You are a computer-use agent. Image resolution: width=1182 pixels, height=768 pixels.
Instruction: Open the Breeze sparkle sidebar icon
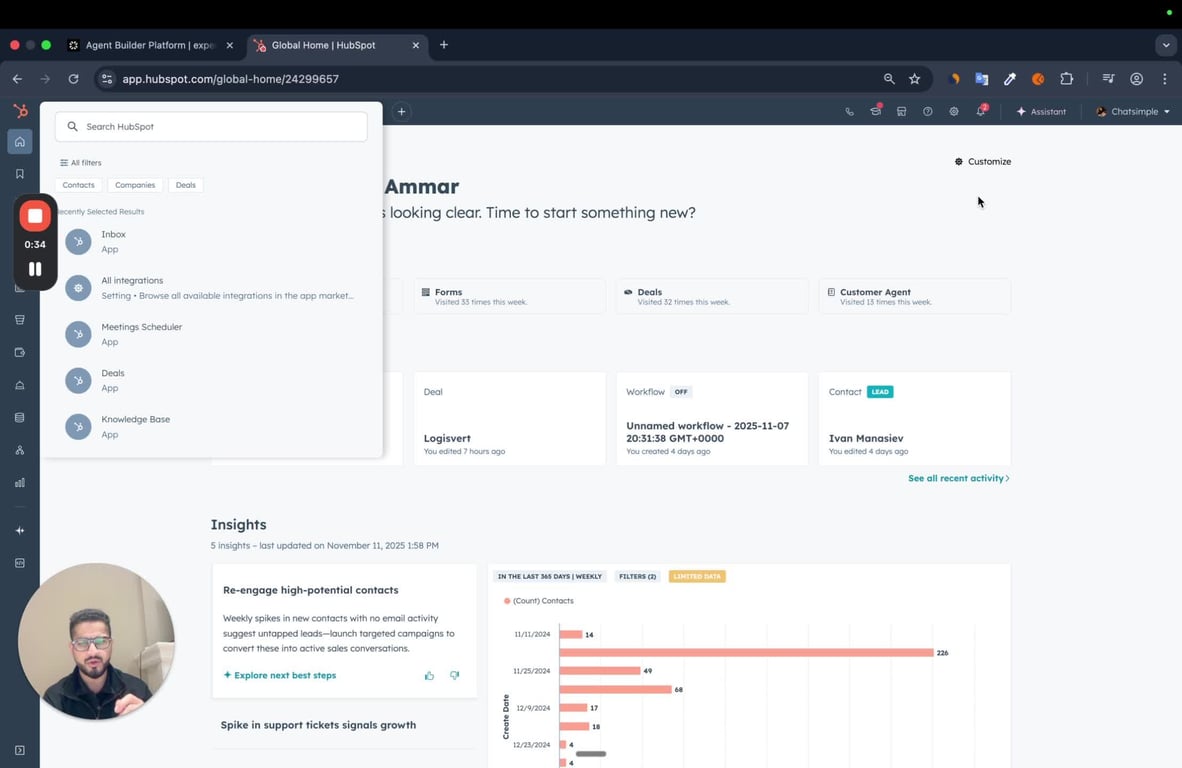click(20, 531)
